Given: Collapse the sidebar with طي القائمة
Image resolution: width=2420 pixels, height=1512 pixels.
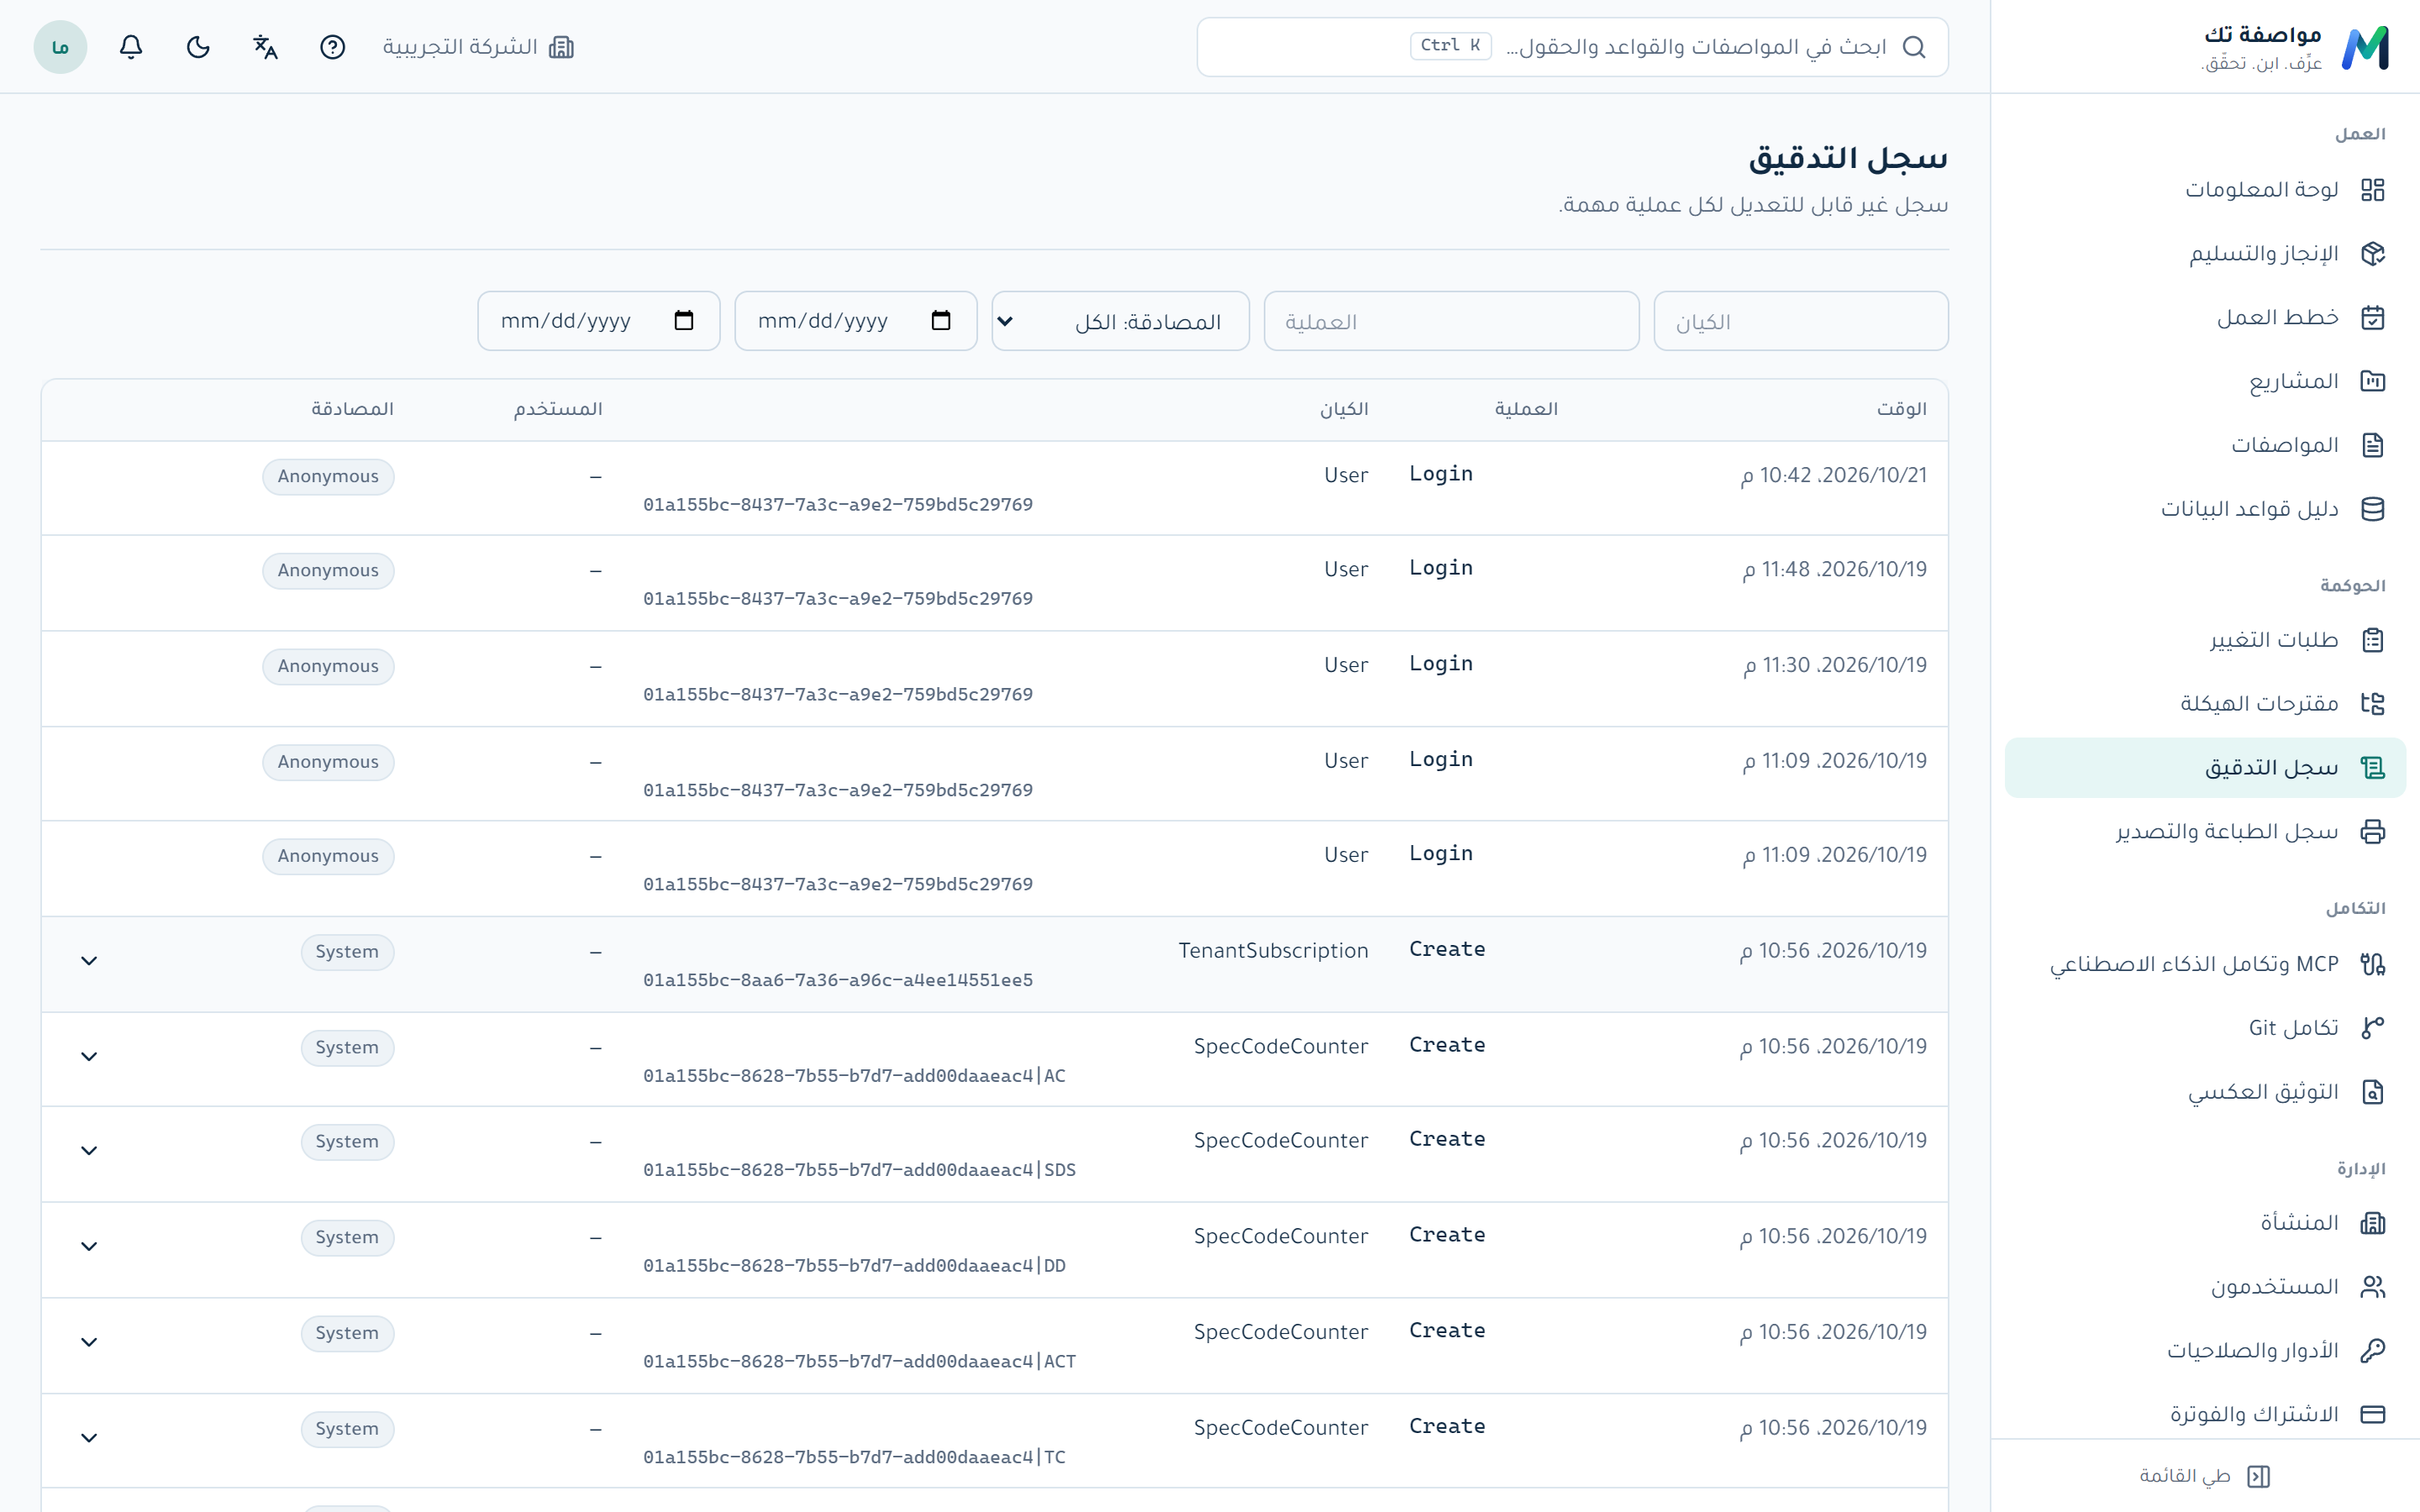Looking at the screenshot, I should [2205, 1476].
